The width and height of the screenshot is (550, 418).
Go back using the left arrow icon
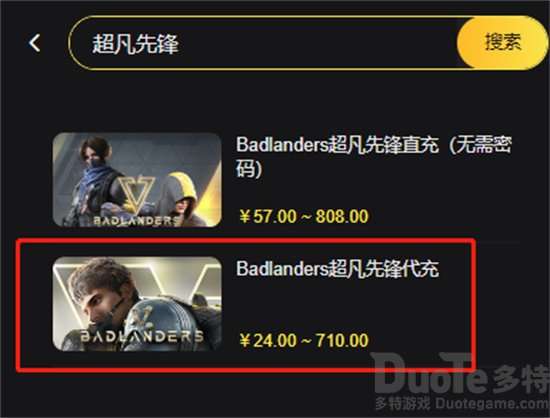(x=34, y=43)
